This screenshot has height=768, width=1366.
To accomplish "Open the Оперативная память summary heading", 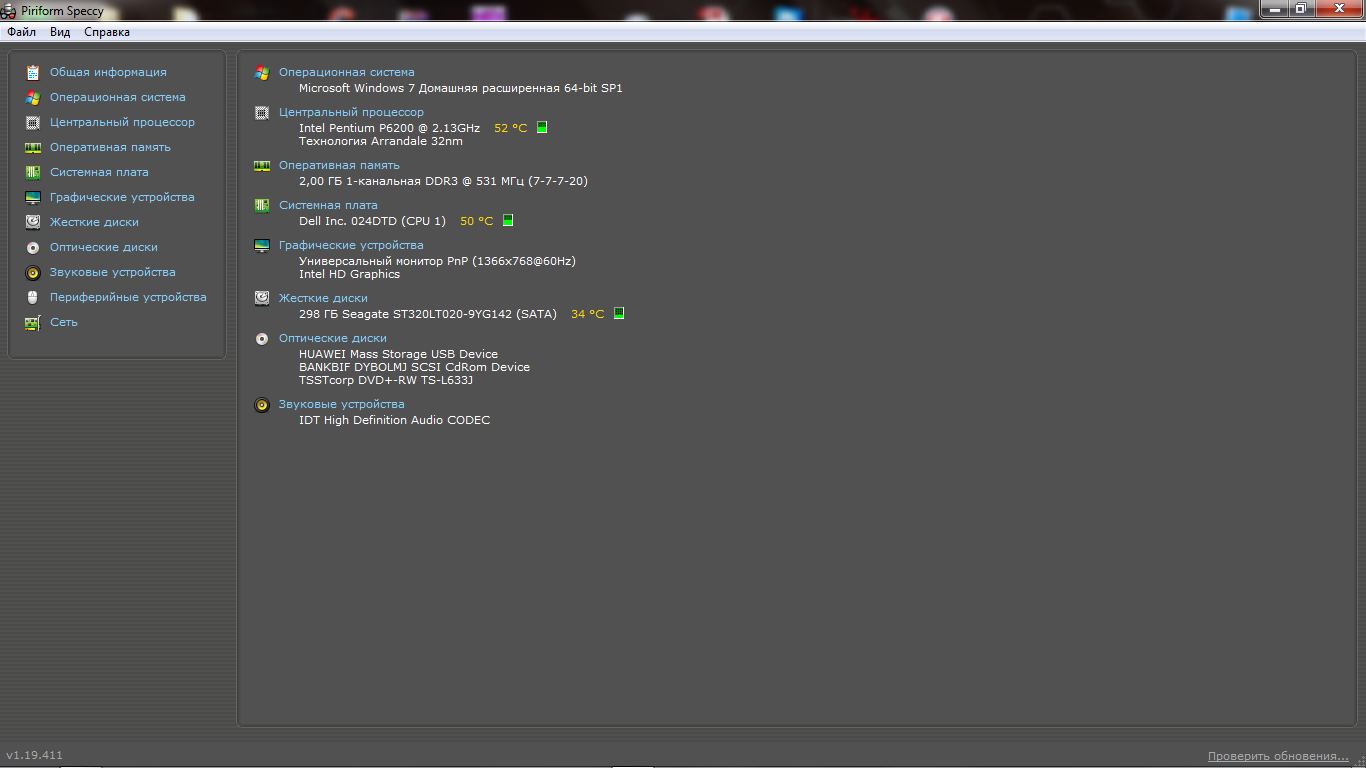I will (x=339, y=165).
